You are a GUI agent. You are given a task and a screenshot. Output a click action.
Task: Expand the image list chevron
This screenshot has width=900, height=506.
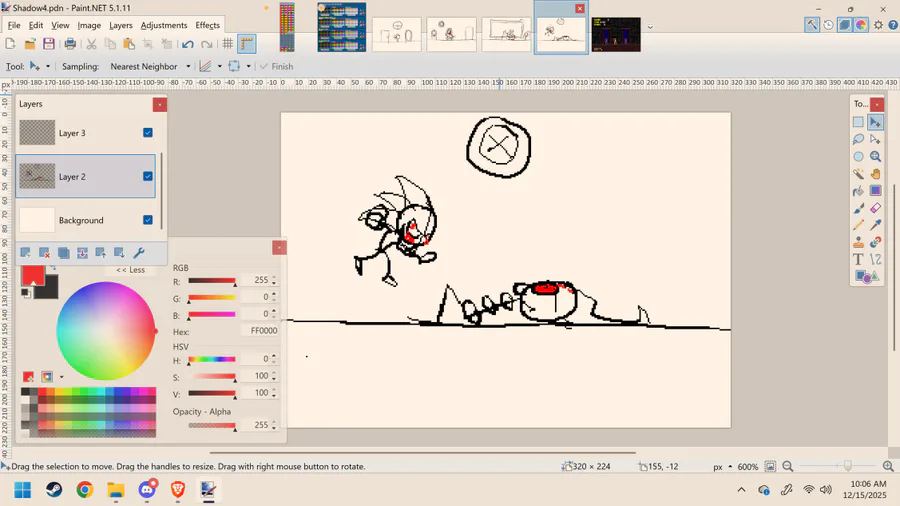[x=650, y=27]
